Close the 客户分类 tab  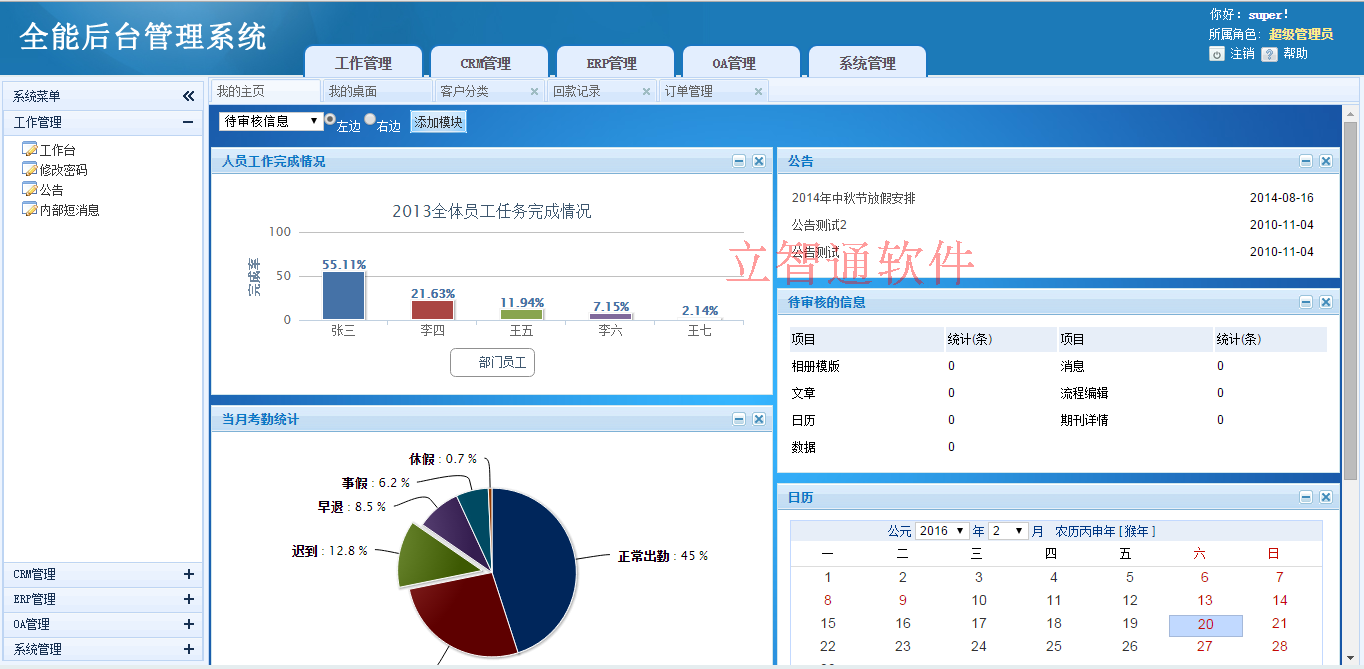click(534, 91)
